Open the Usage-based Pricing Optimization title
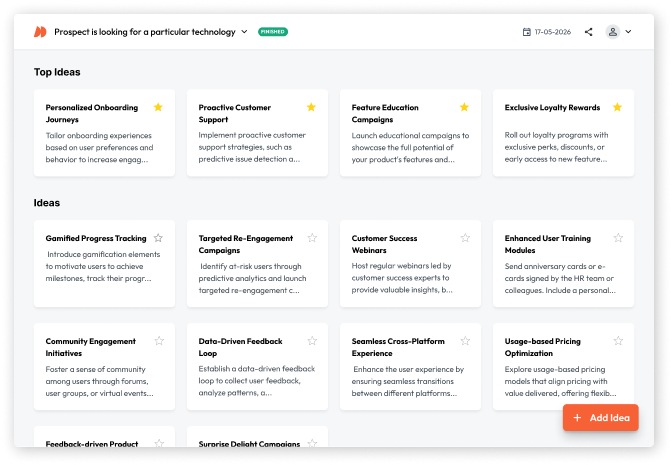This screenshot has width=672, height=465. pyautogui.click(x=542, y=347)
